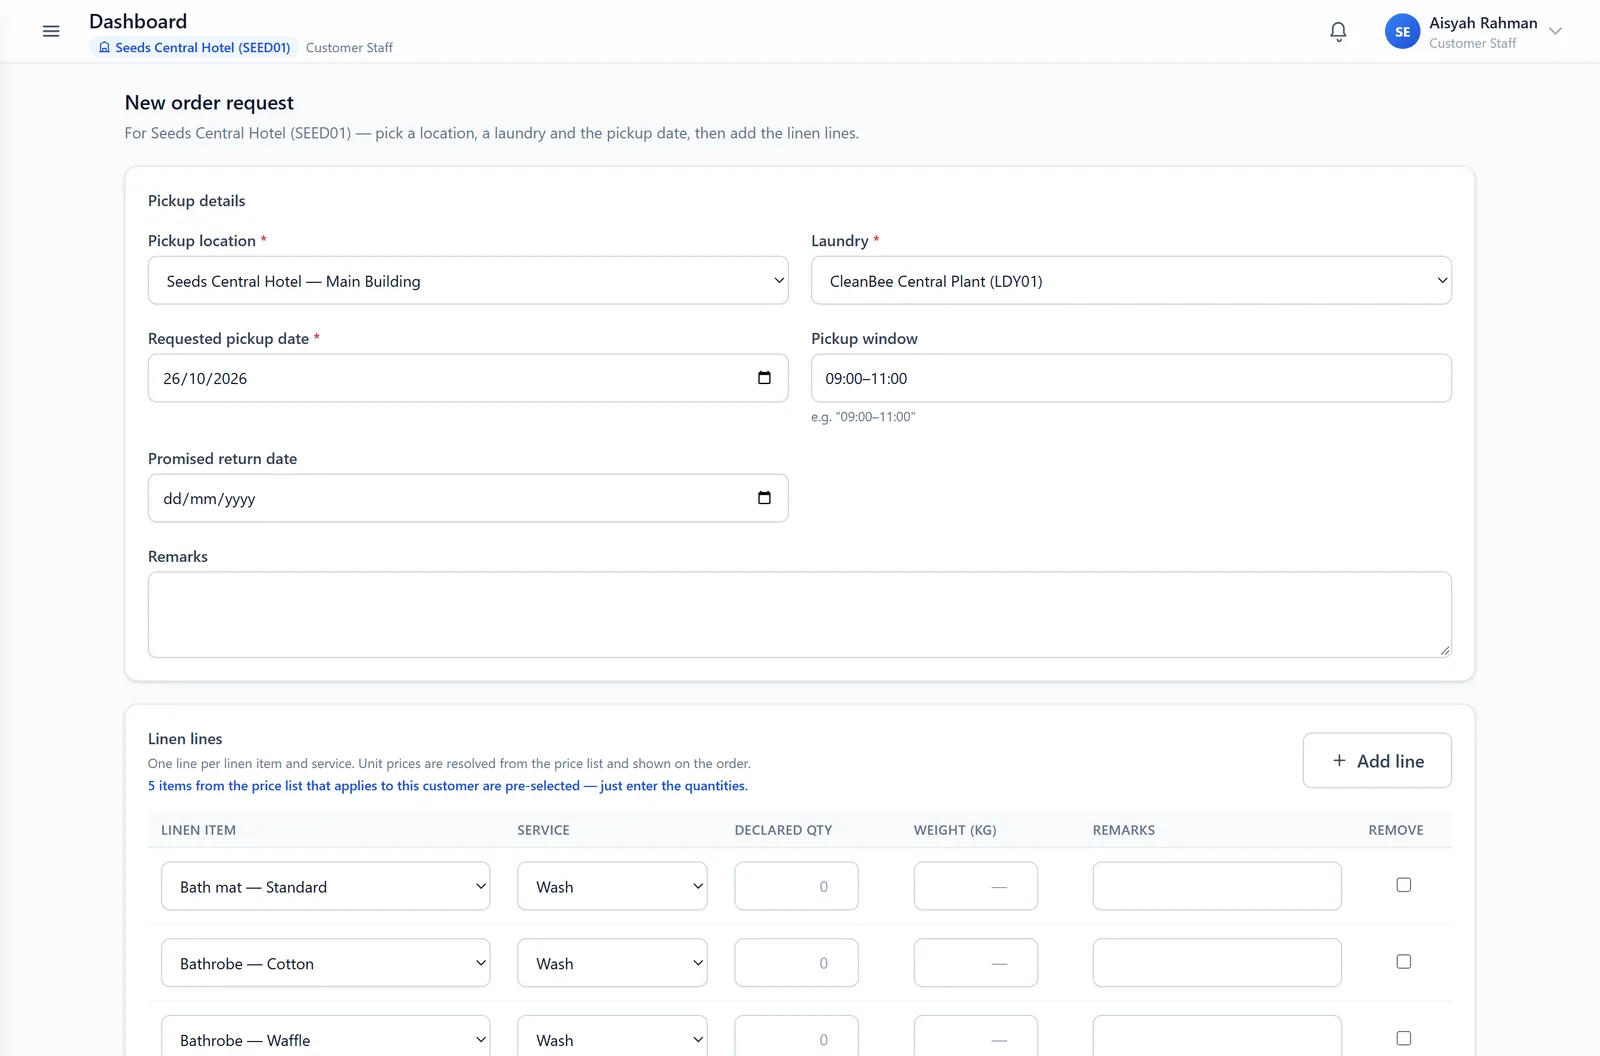Click the Requested pickup date field

point(468,378)
